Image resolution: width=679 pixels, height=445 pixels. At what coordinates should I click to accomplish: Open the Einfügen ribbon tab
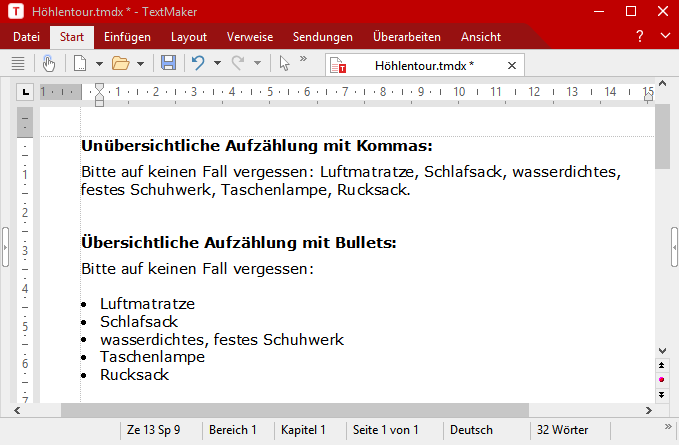click(127, 37)
